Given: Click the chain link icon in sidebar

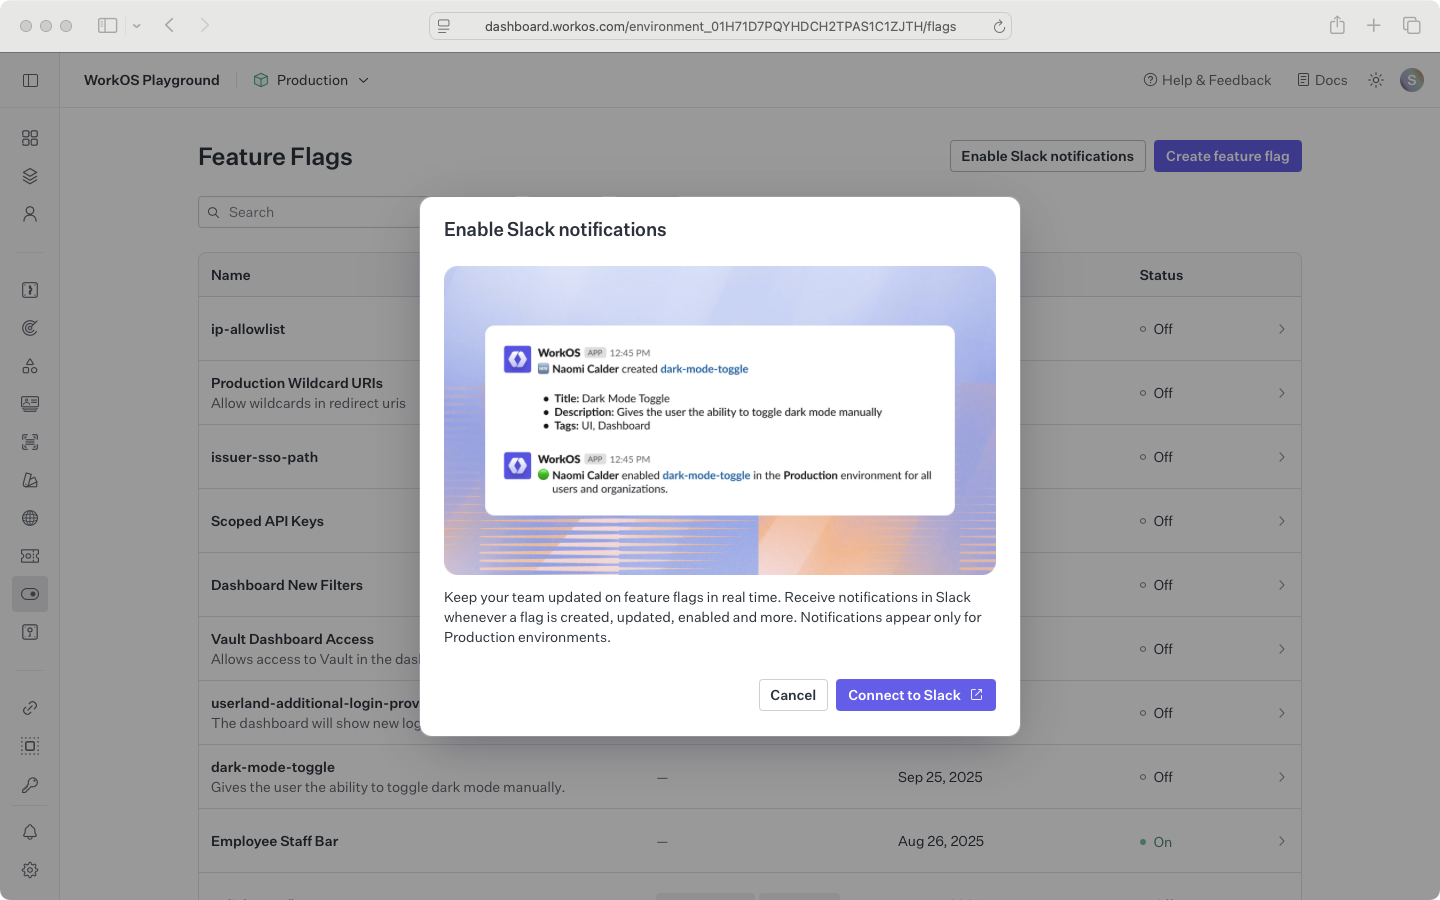Looking at the screenshot, I should (30, 708).
